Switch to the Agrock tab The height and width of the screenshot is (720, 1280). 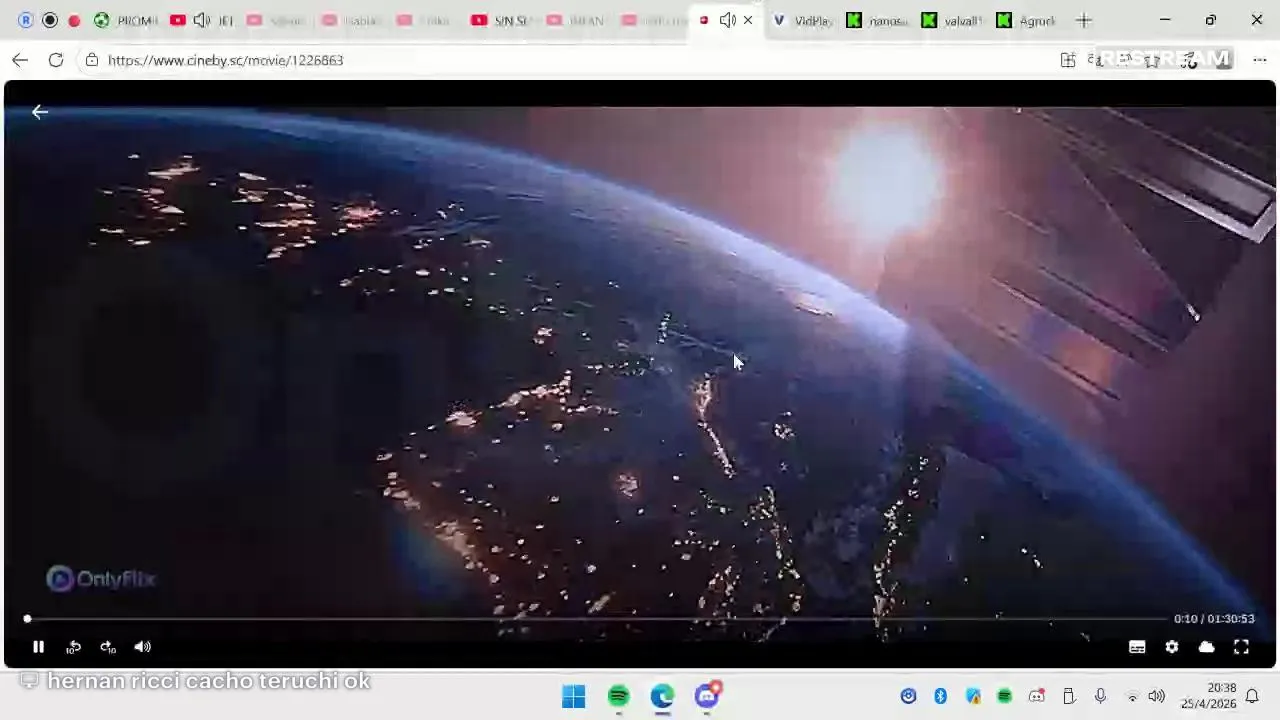click(1026, 20)
